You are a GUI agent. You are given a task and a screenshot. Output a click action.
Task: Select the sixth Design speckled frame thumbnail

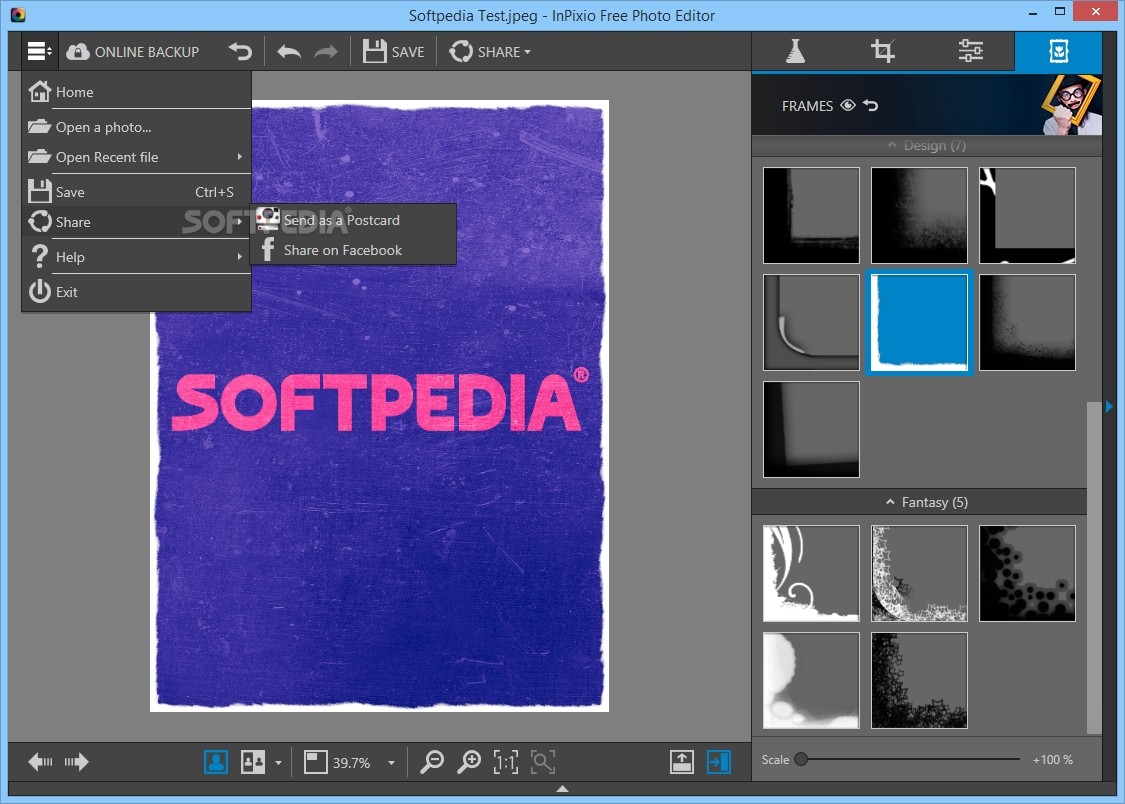click(x=1027, y=322)
